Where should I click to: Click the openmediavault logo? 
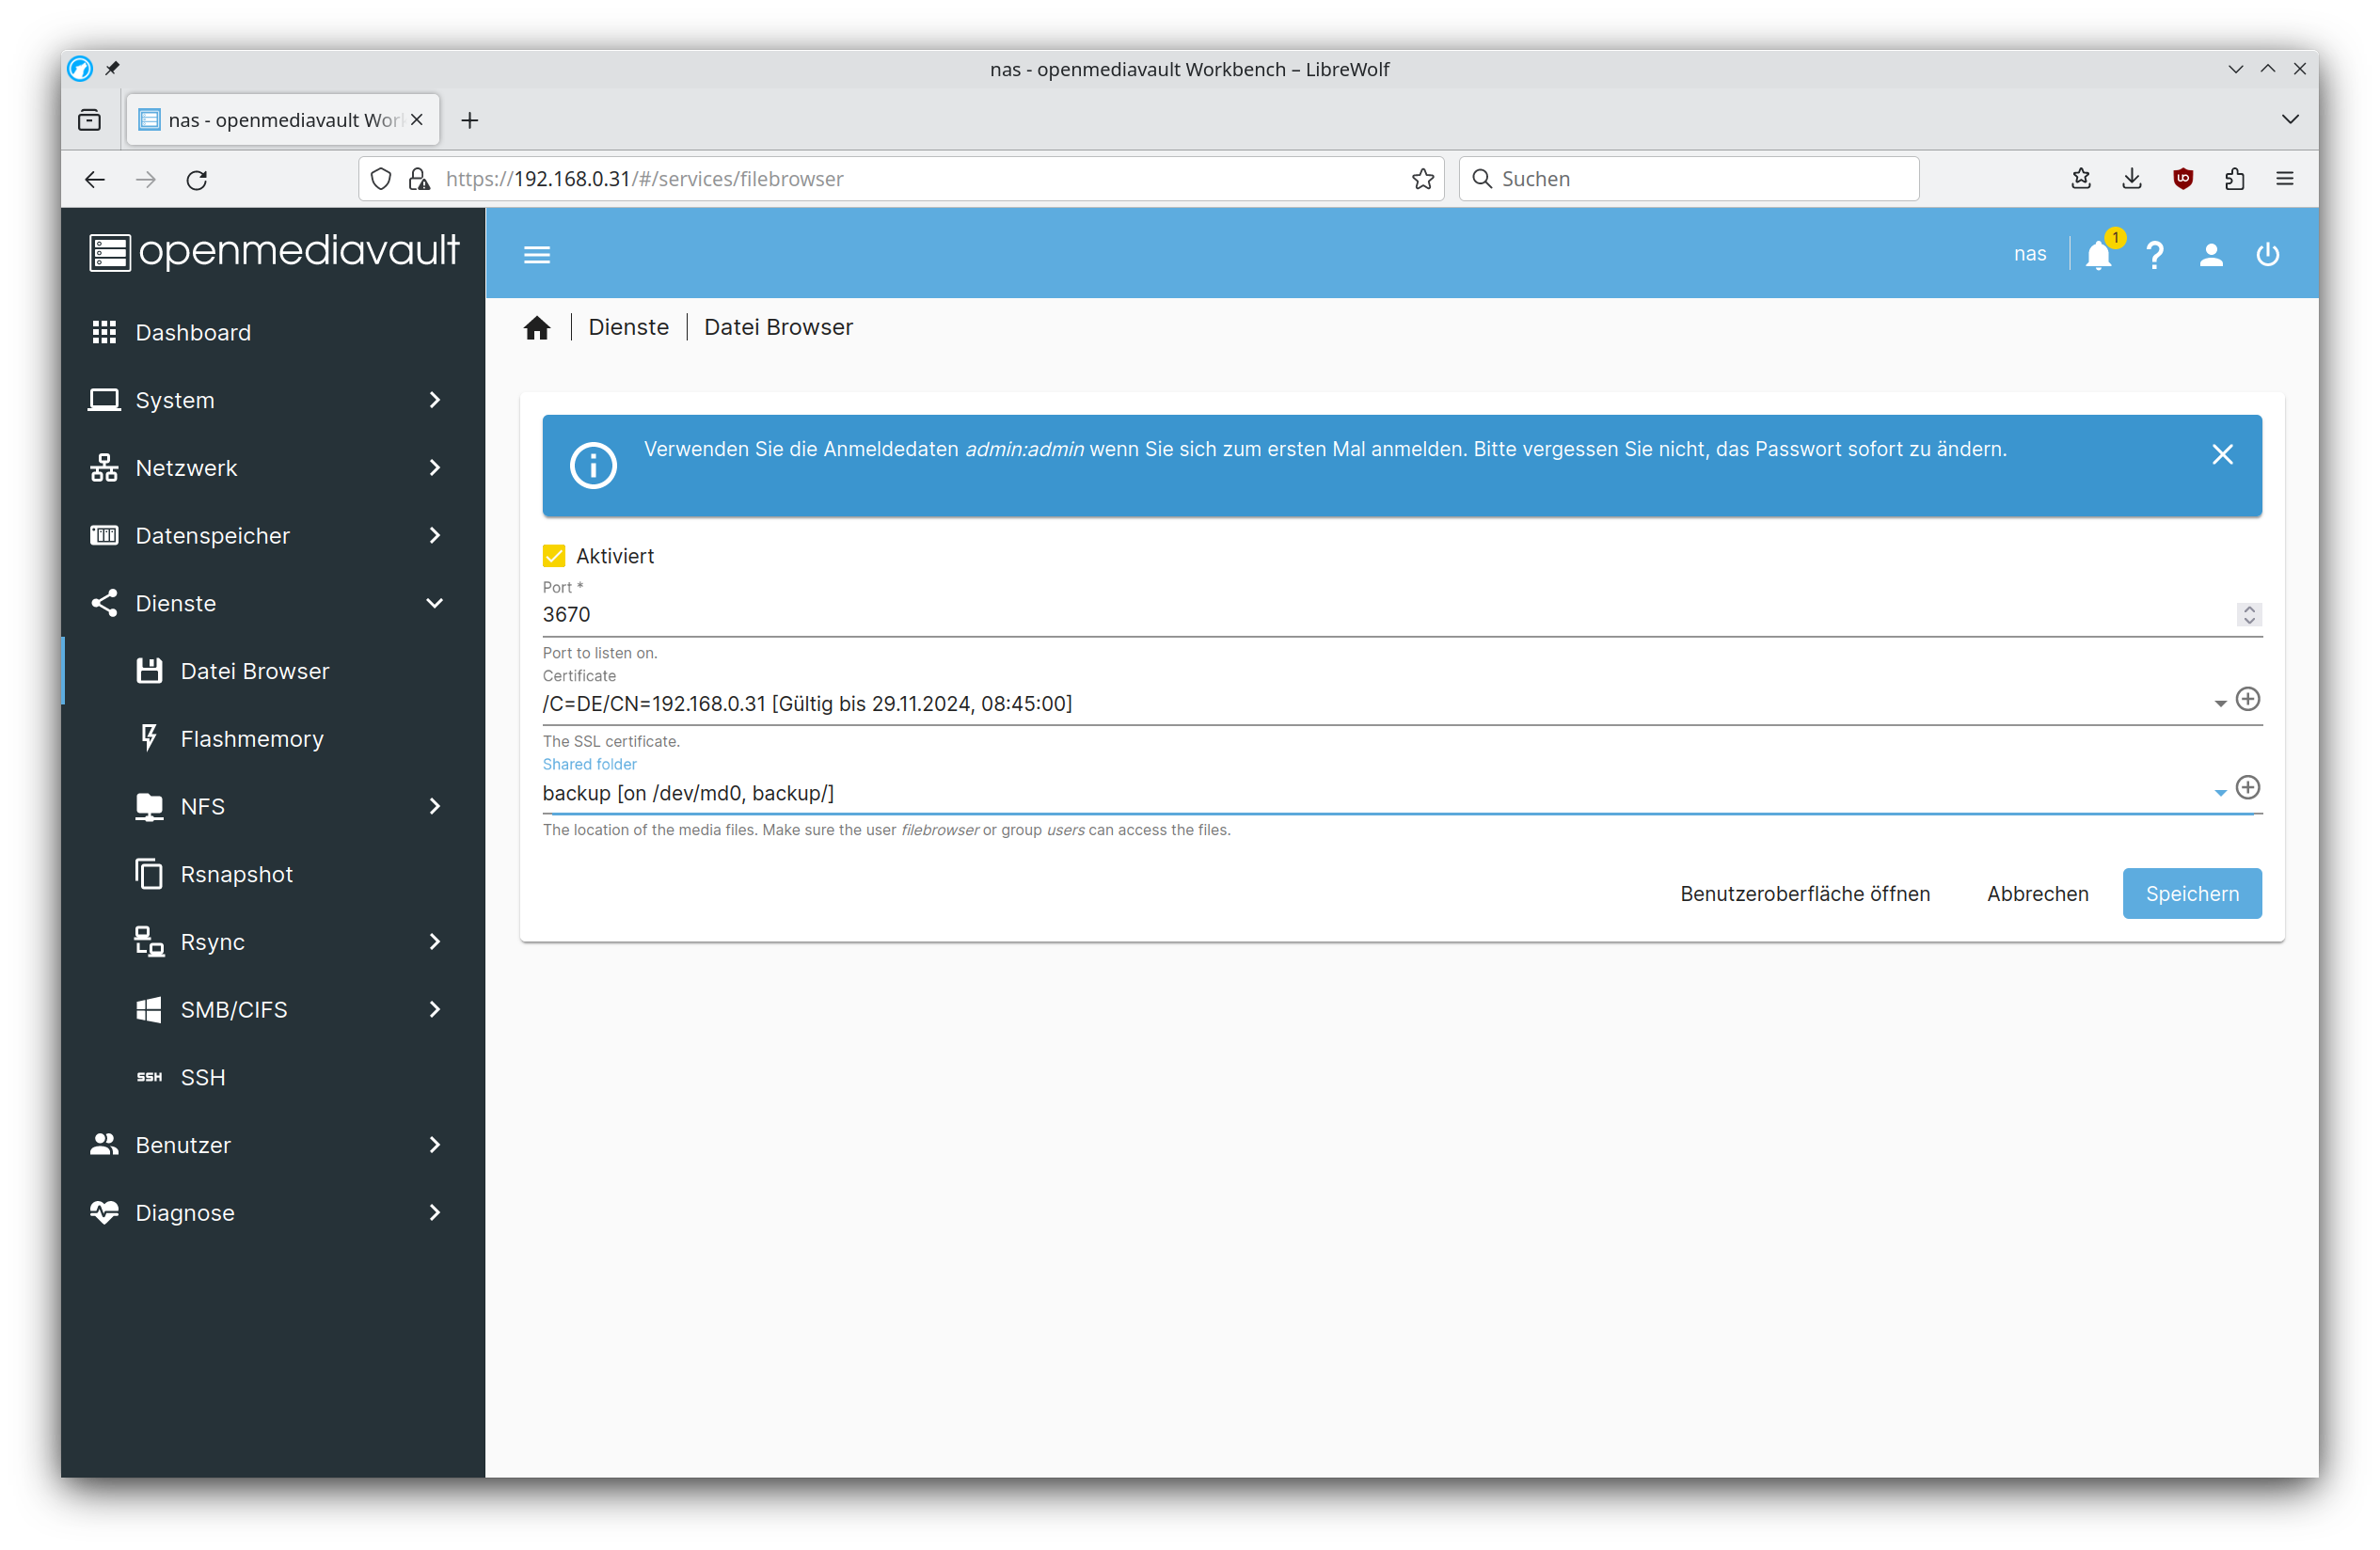[273, 250]
